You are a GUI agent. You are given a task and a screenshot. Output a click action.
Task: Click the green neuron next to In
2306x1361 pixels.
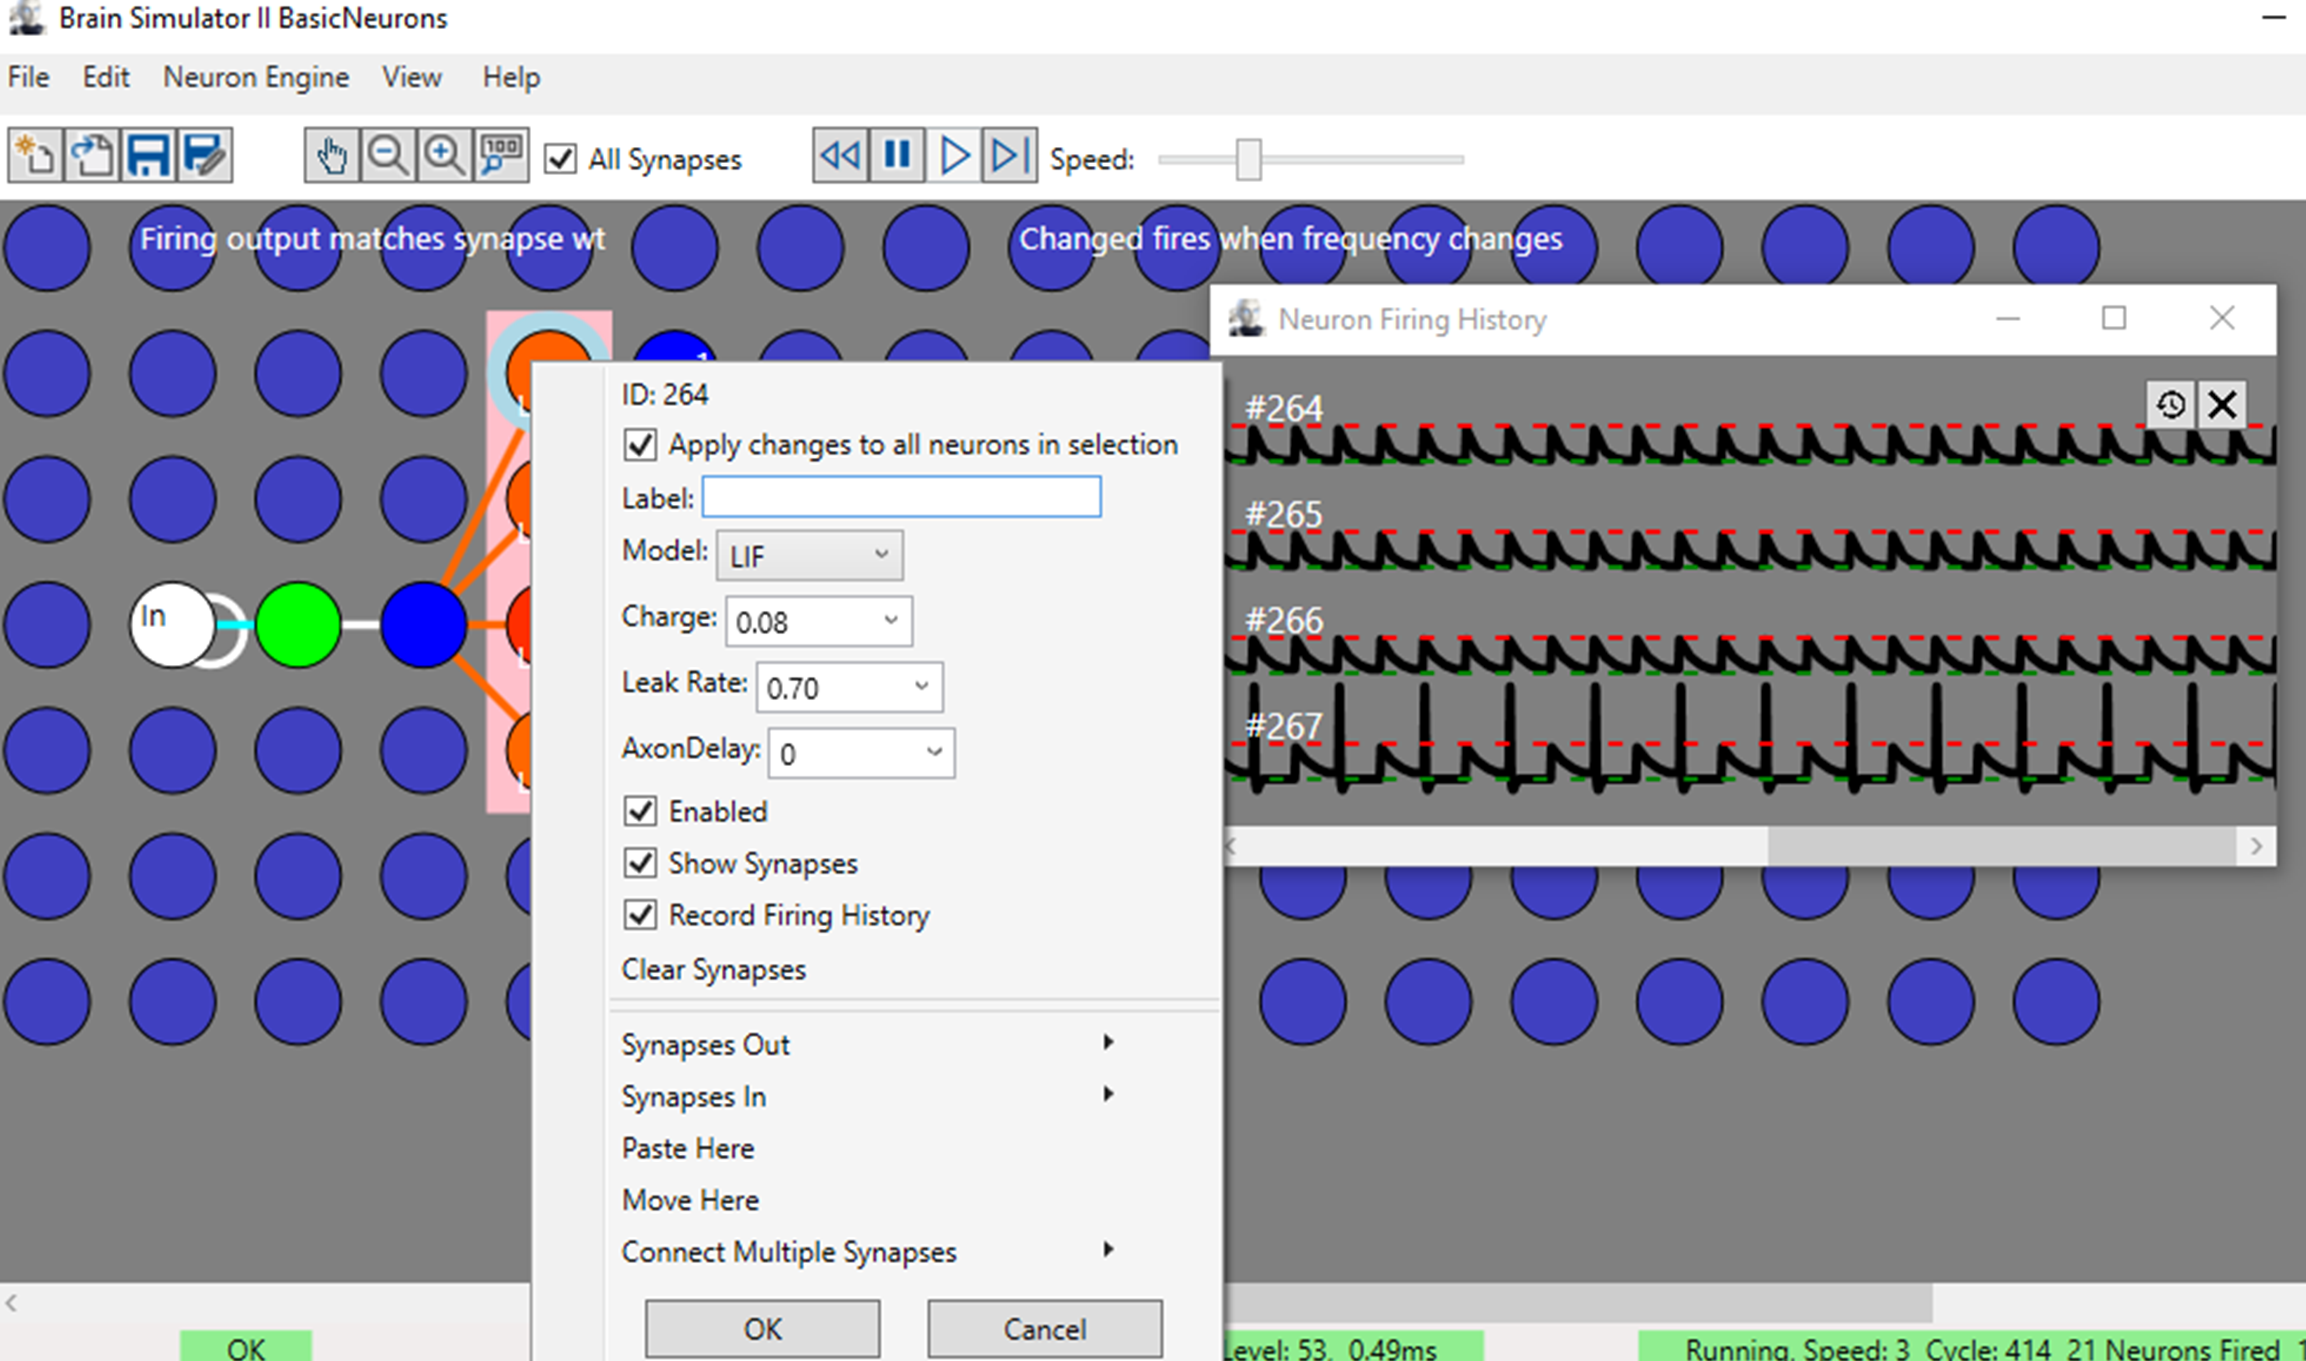(x=298, y=625)
